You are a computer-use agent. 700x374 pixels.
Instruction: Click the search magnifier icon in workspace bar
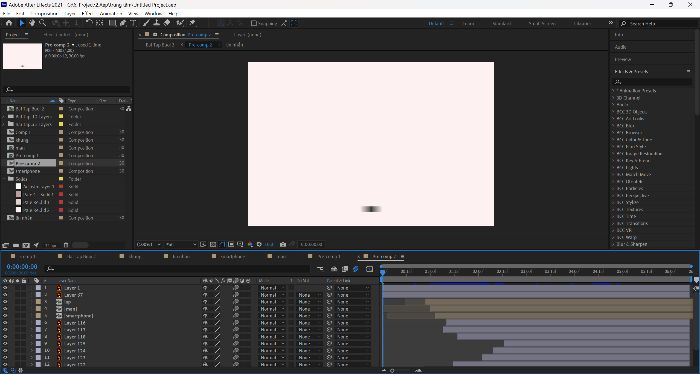tap(624, 23)
